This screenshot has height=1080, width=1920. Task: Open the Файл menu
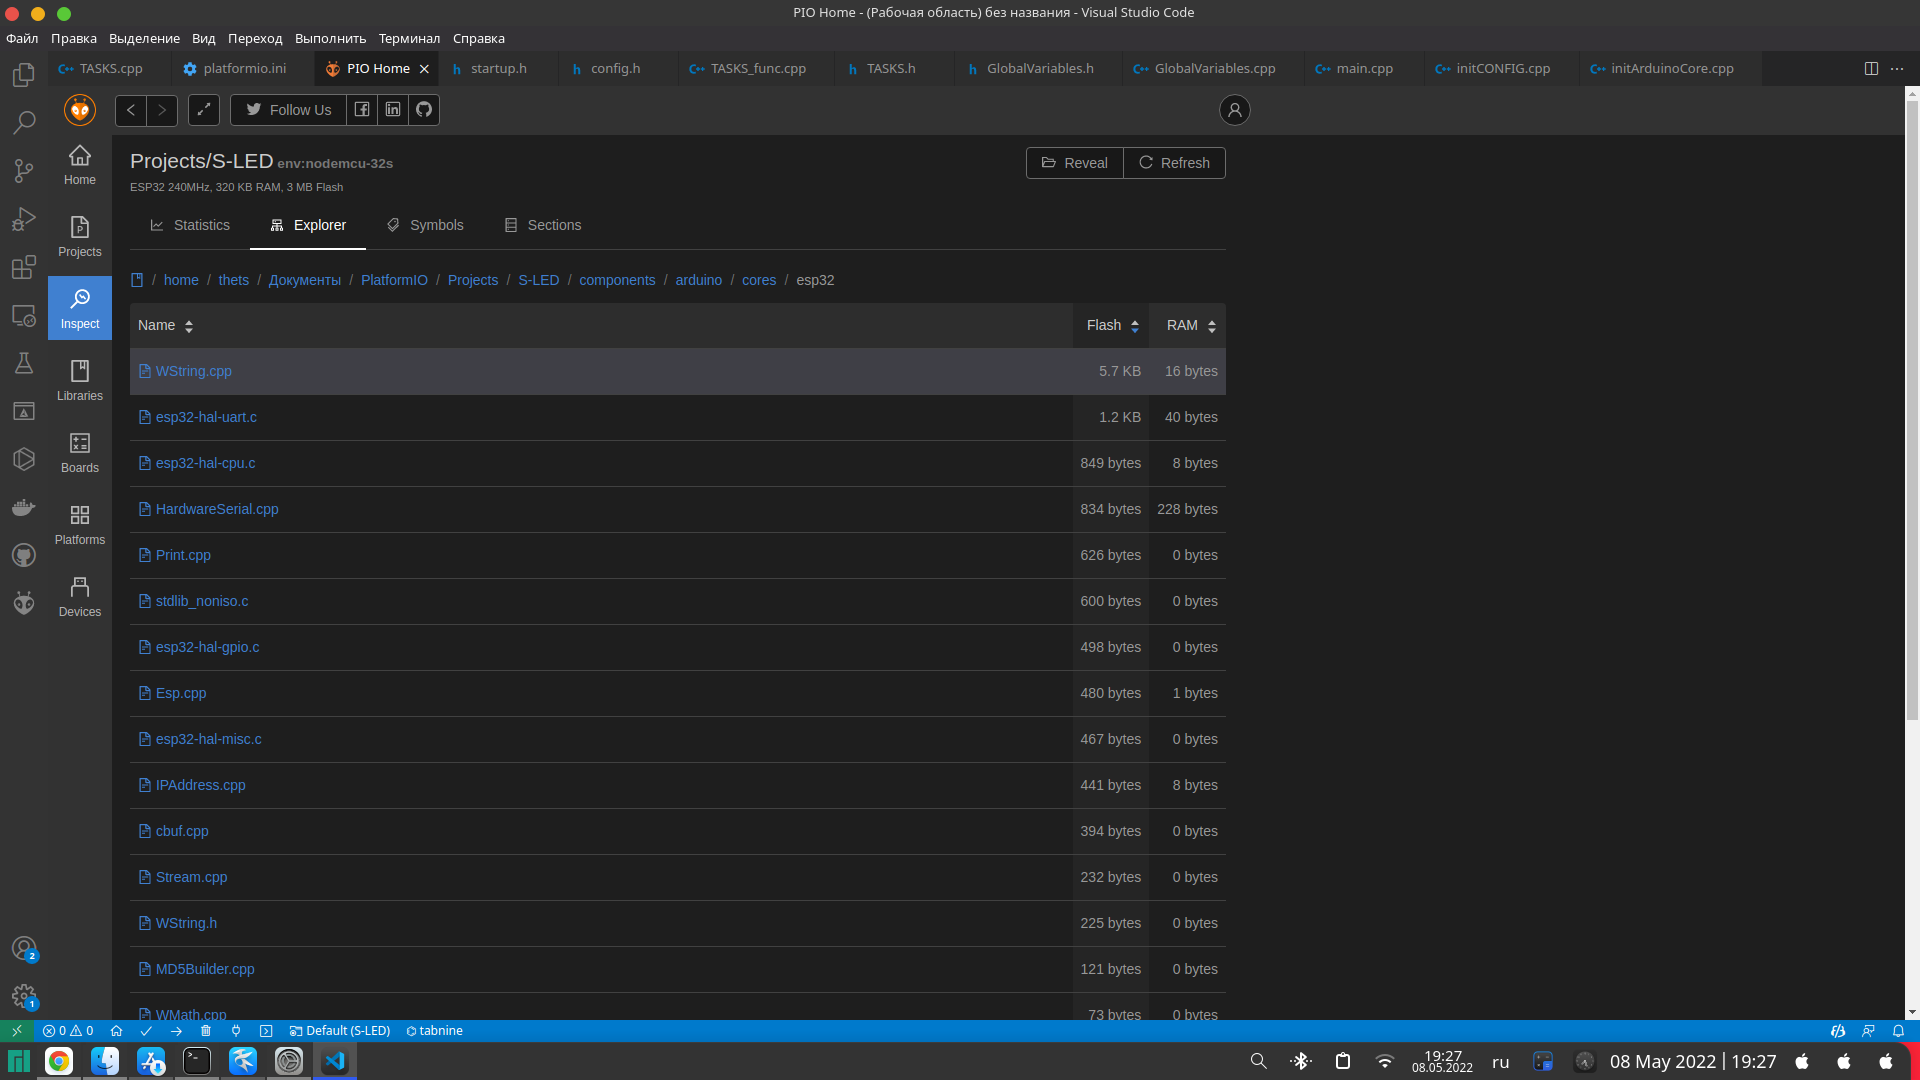[x=22, y=38]
